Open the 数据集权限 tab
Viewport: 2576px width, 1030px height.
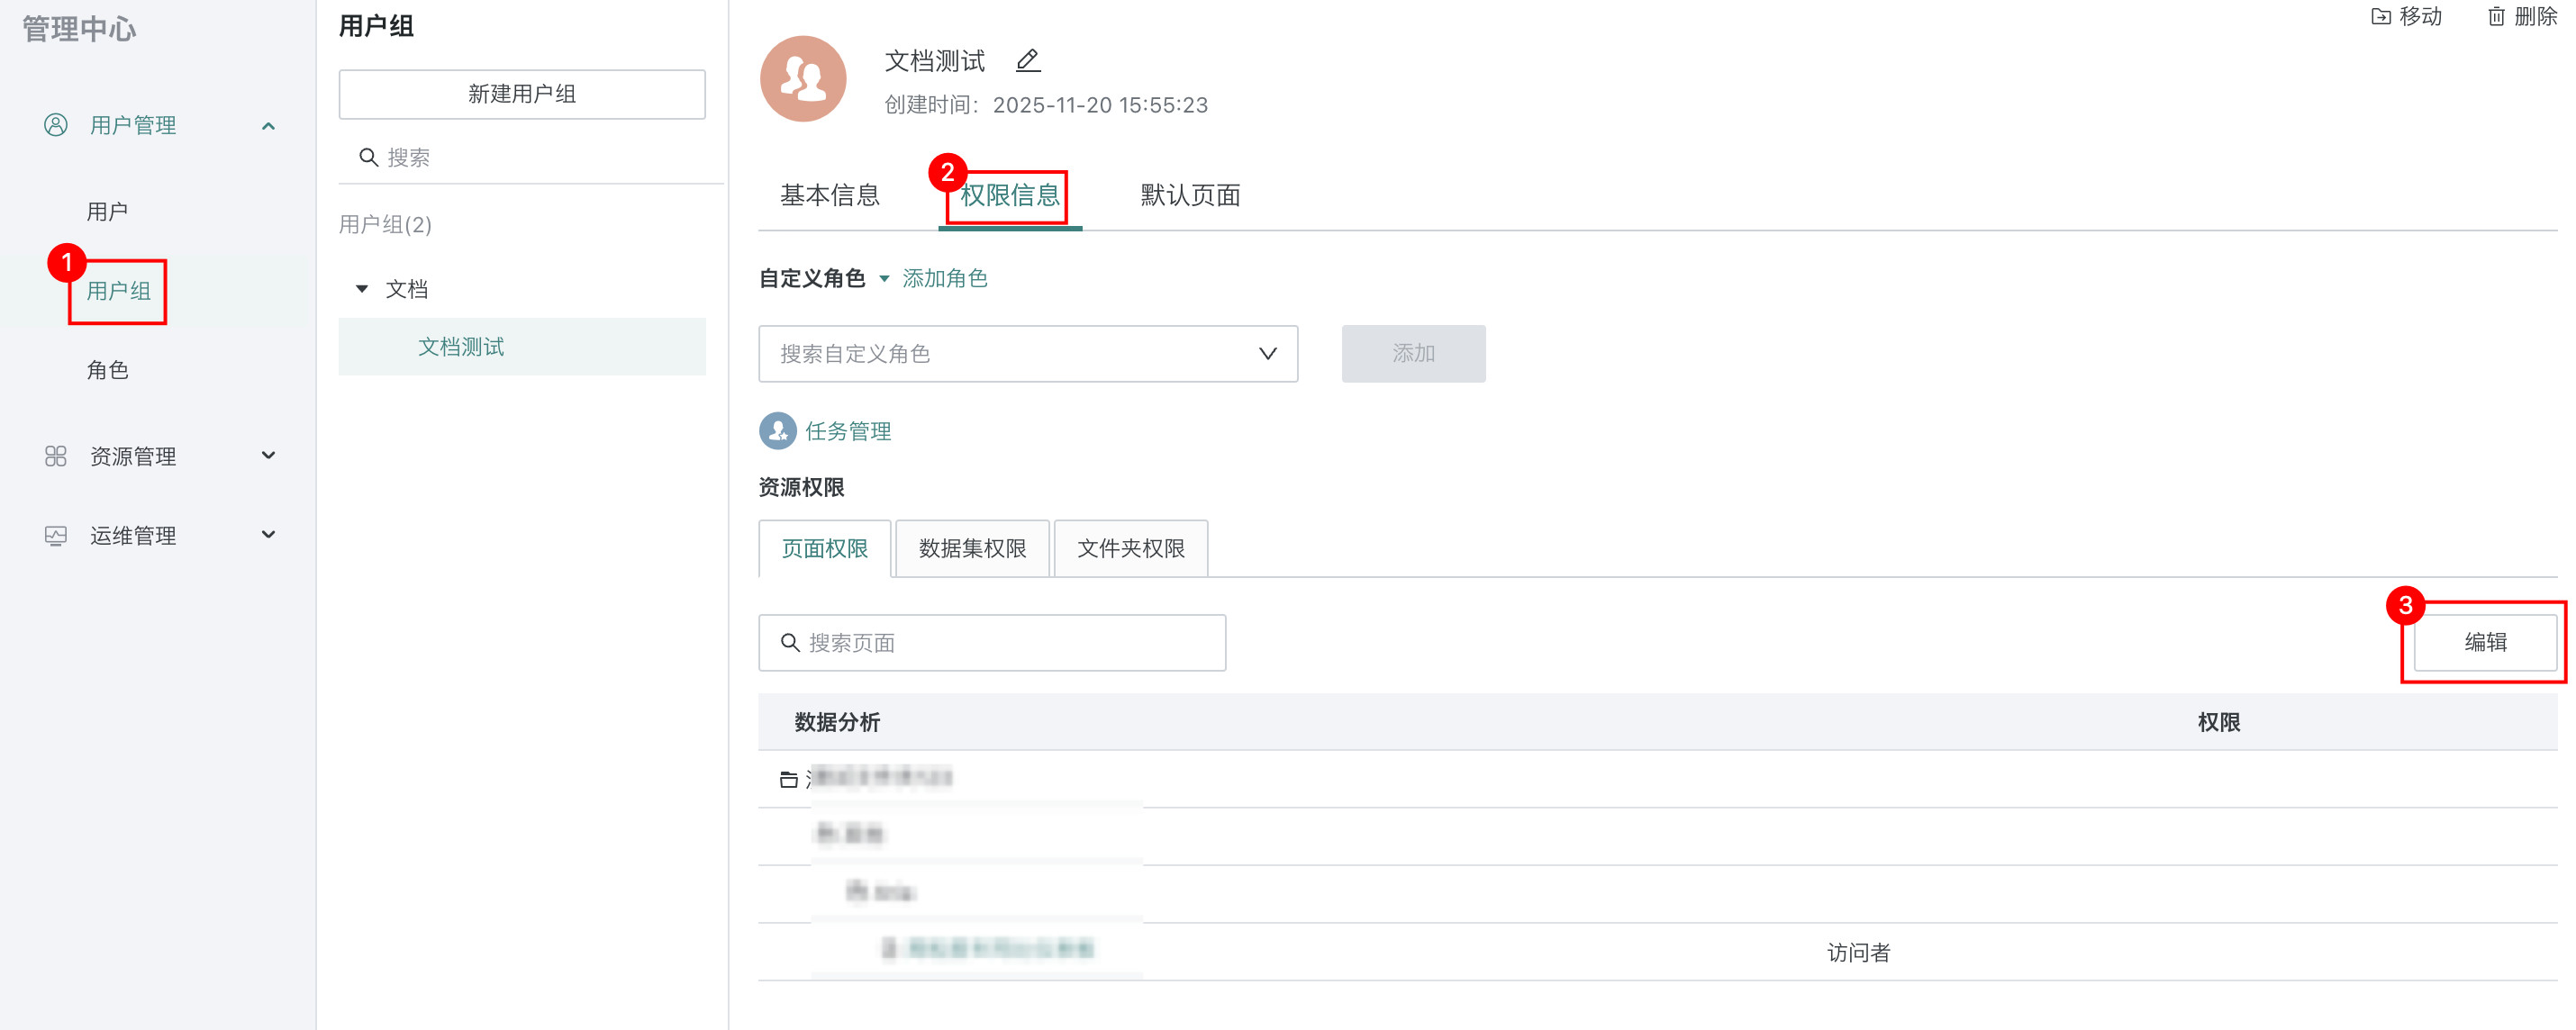tap(971, 548)
